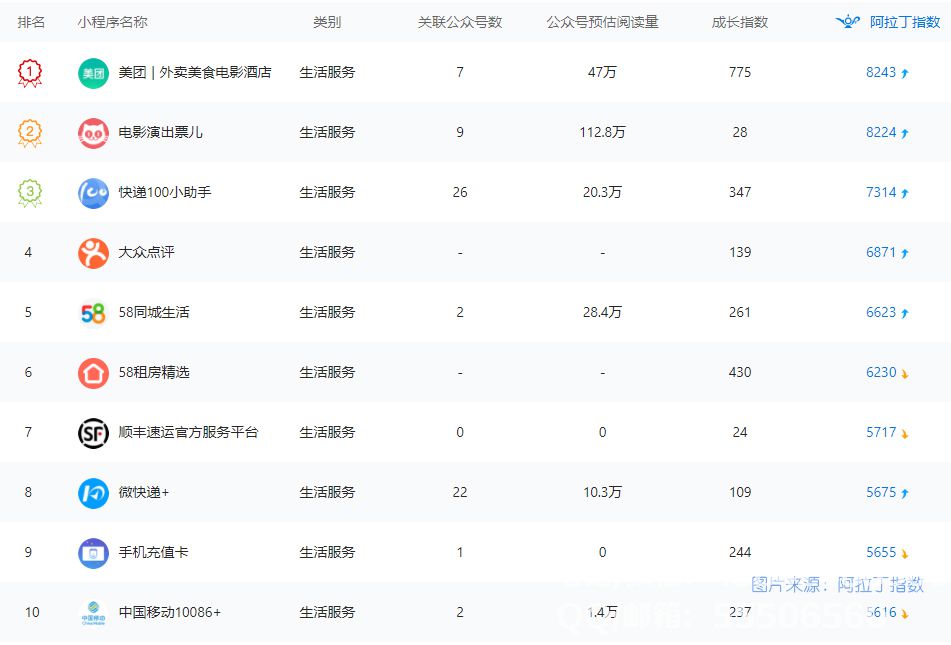Image resolution: width=951 pixels, height=645 pixels.
Task: Click the growth index value 430
Action: coord(740,373)
